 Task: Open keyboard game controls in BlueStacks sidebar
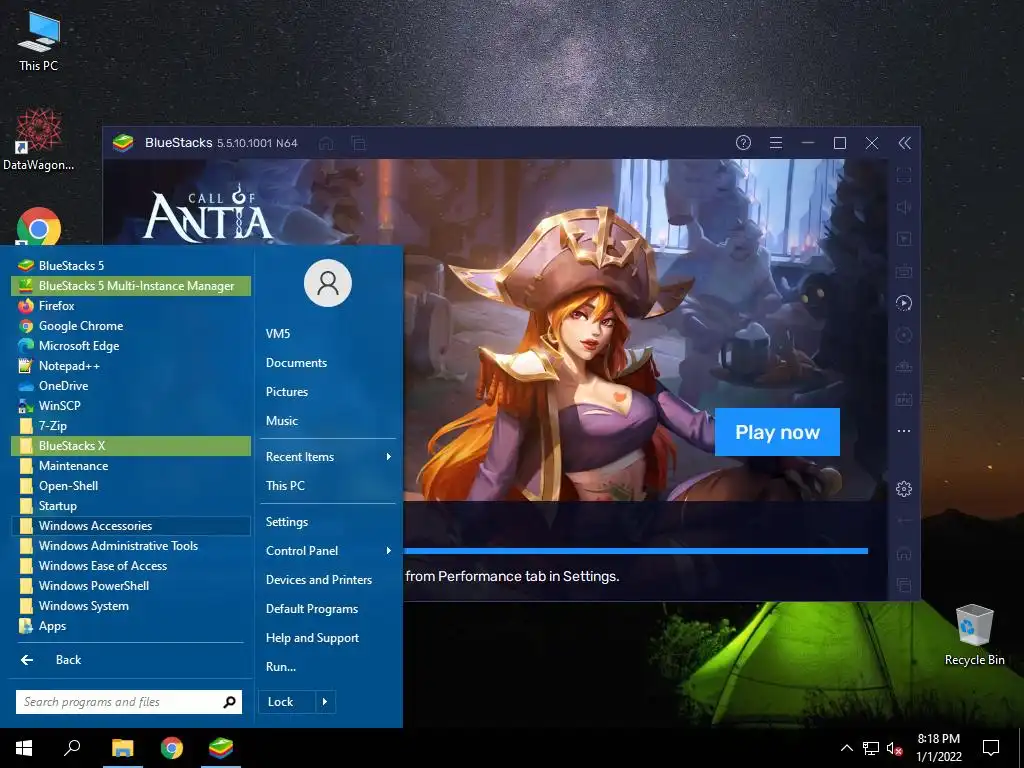pyautogui.click(x=904, y=271)
